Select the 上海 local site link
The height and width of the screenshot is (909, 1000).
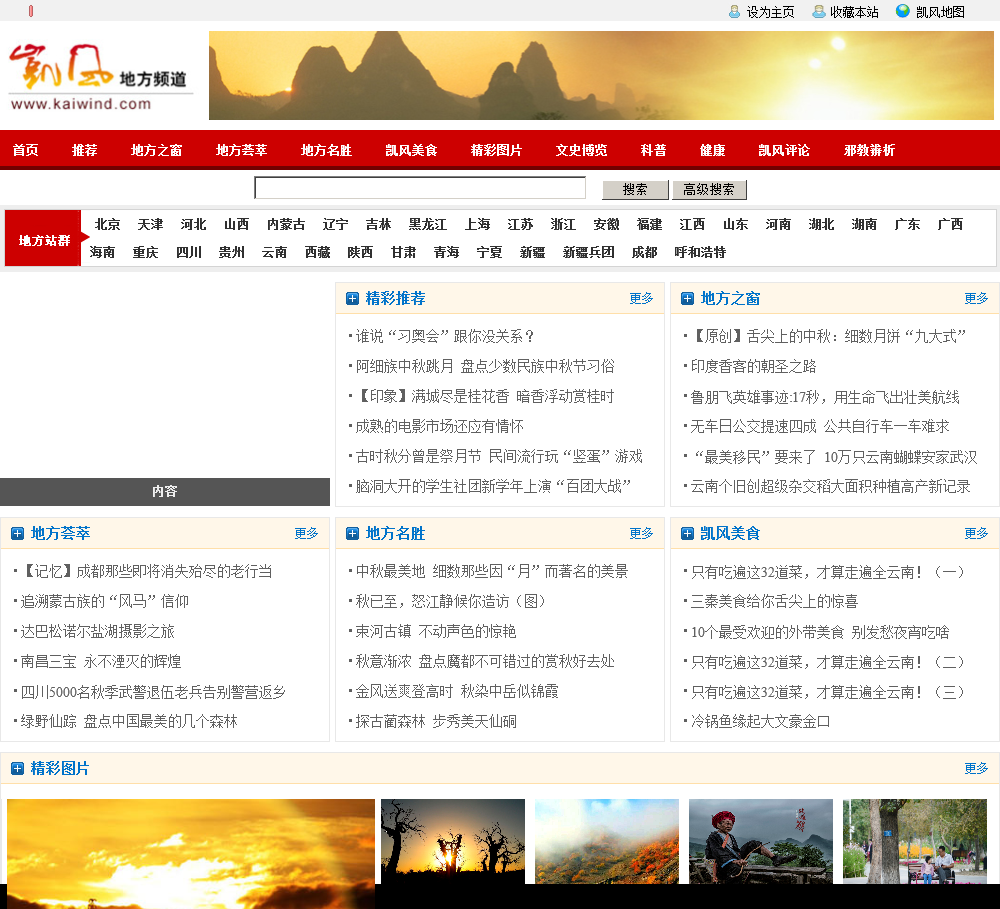(477, 225)
